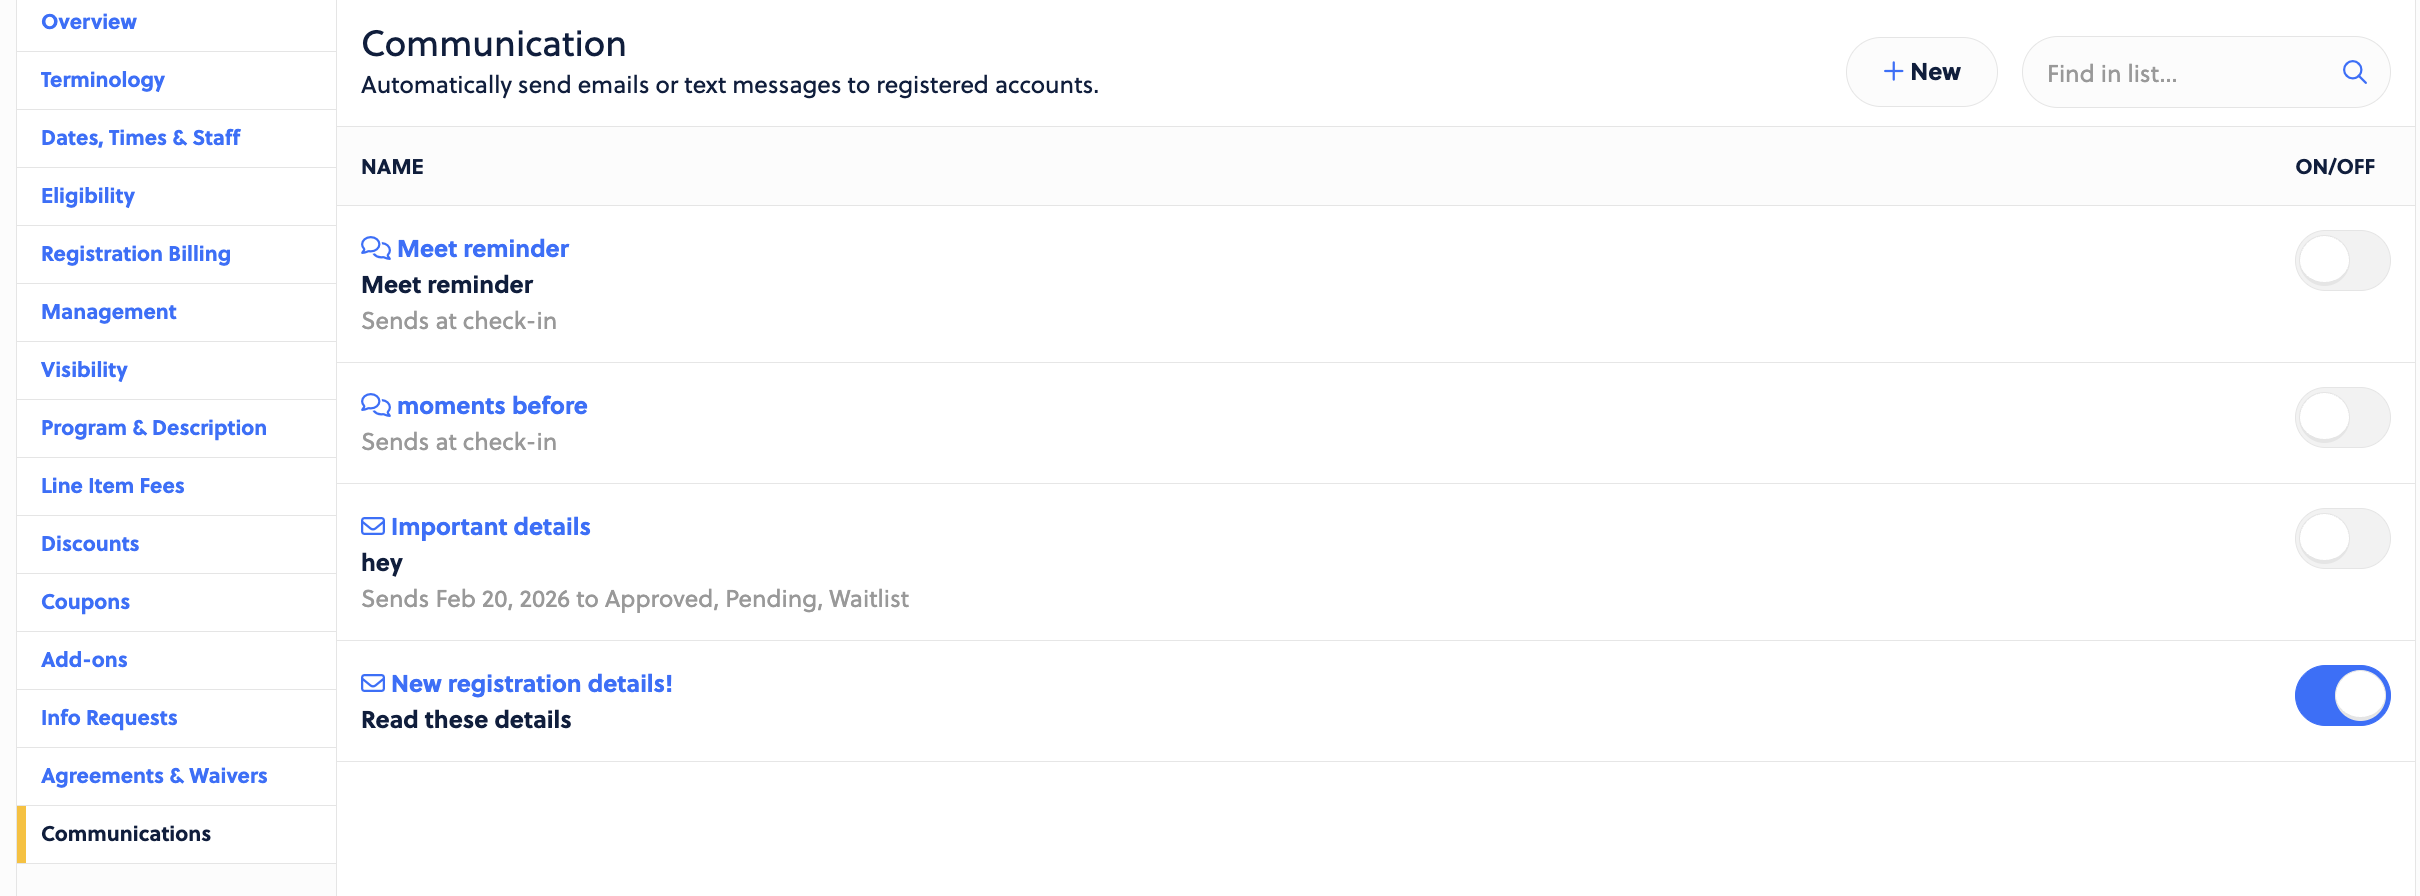The image size is (2420, 896).
Task: Click the envelope icon beside New registration details
Action: click(x=373, y=683)
